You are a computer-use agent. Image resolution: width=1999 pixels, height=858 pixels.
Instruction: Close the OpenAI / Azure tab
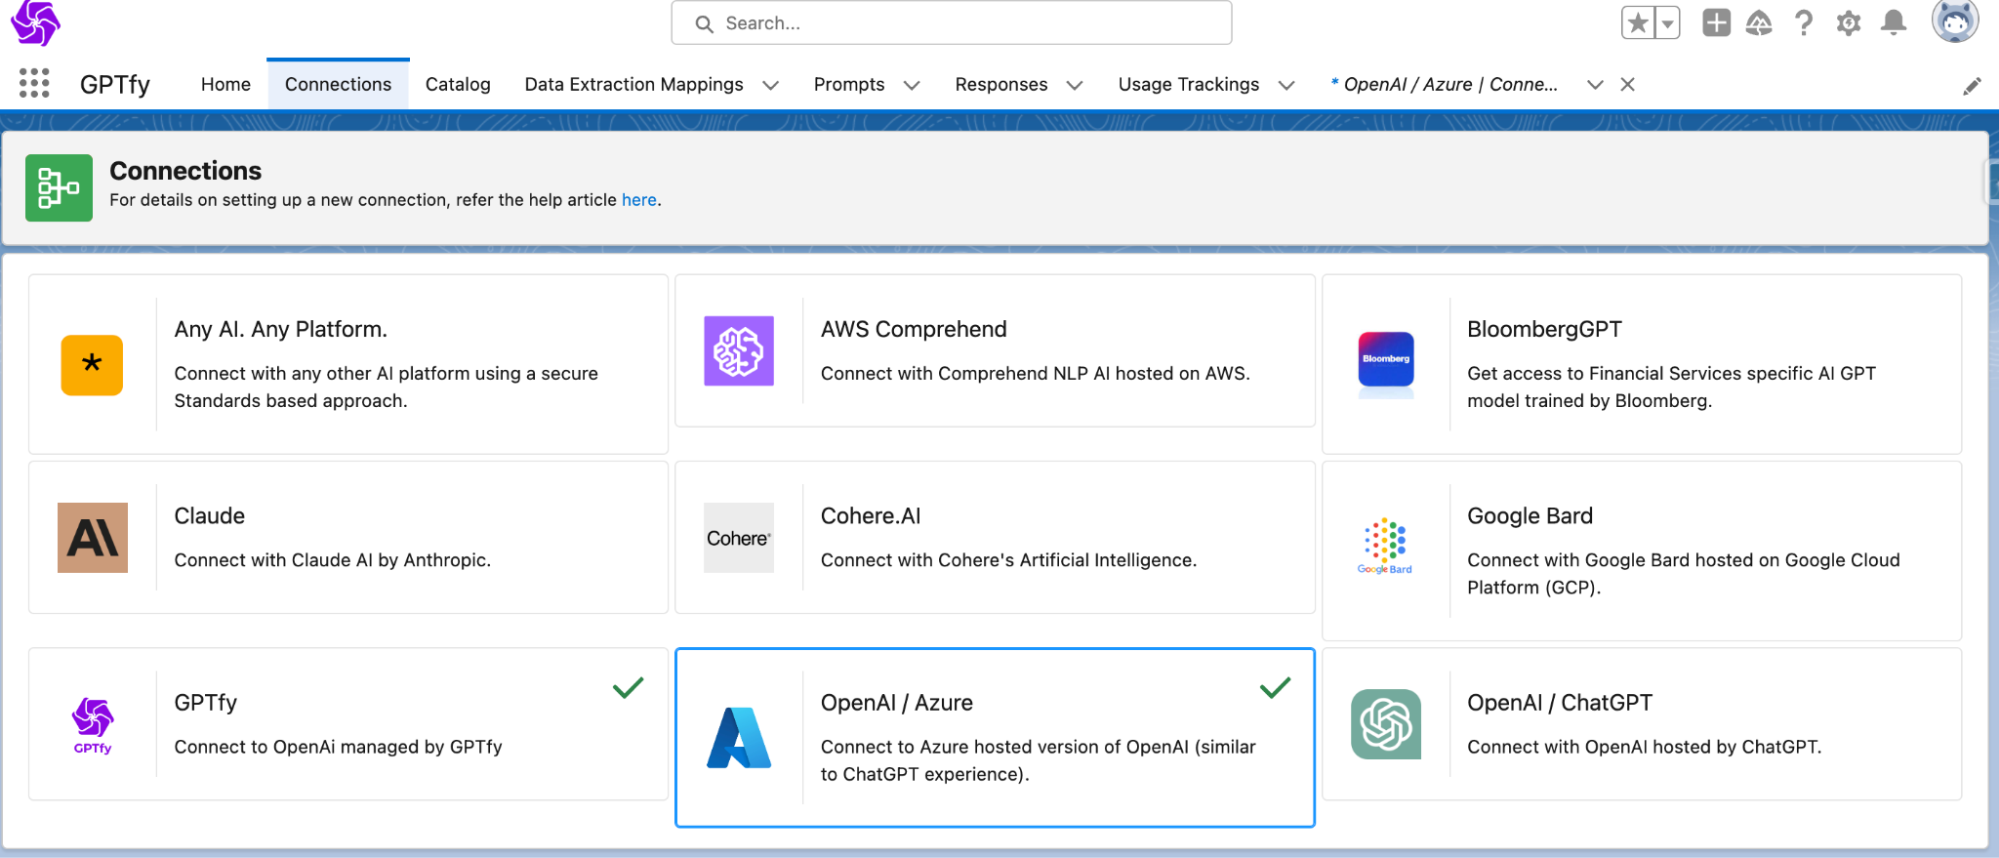click(x=1628, y=84)
